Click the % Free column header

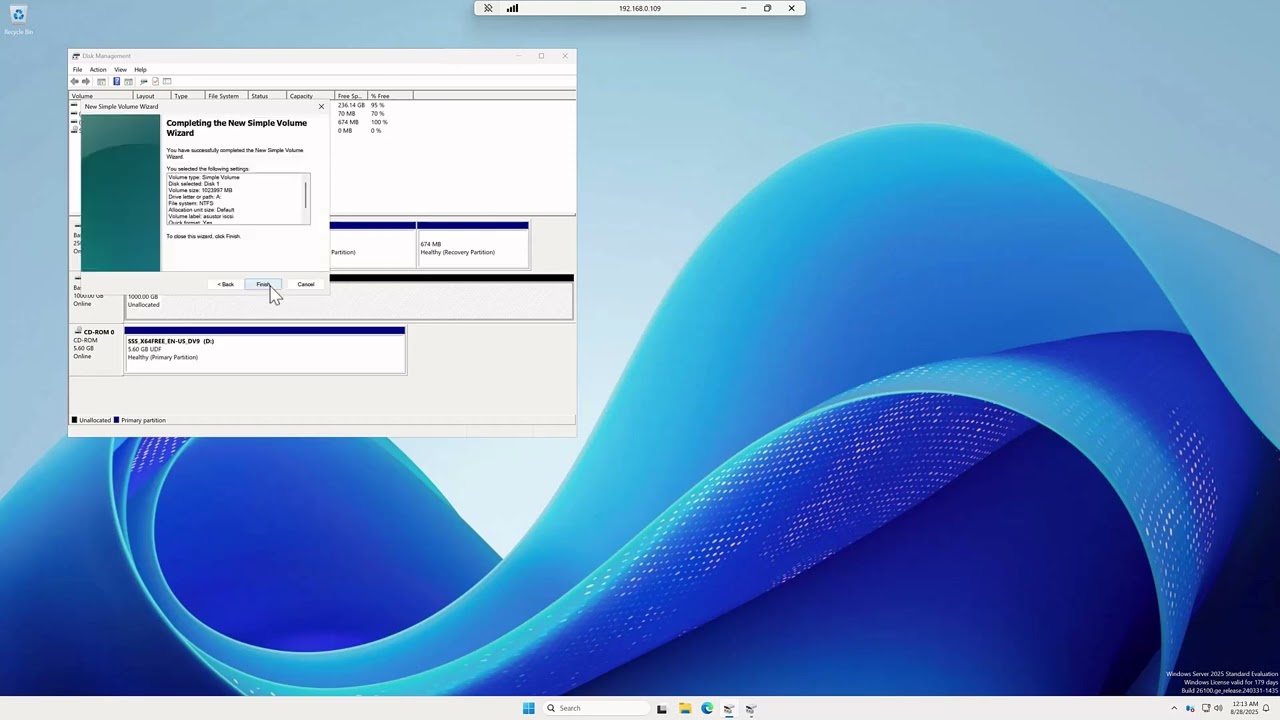[390, 96]
